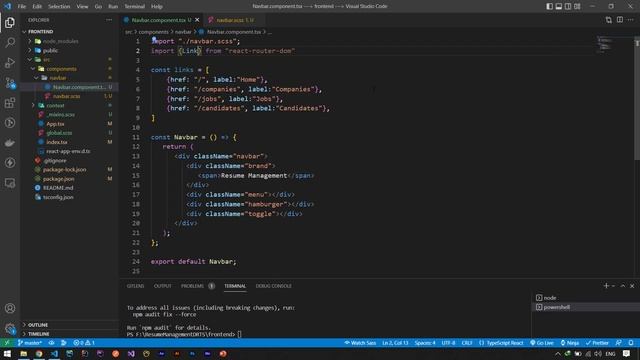The image size is (640, 360).
Task: Expand the OUTLINE section
Action: coord(69,324)
